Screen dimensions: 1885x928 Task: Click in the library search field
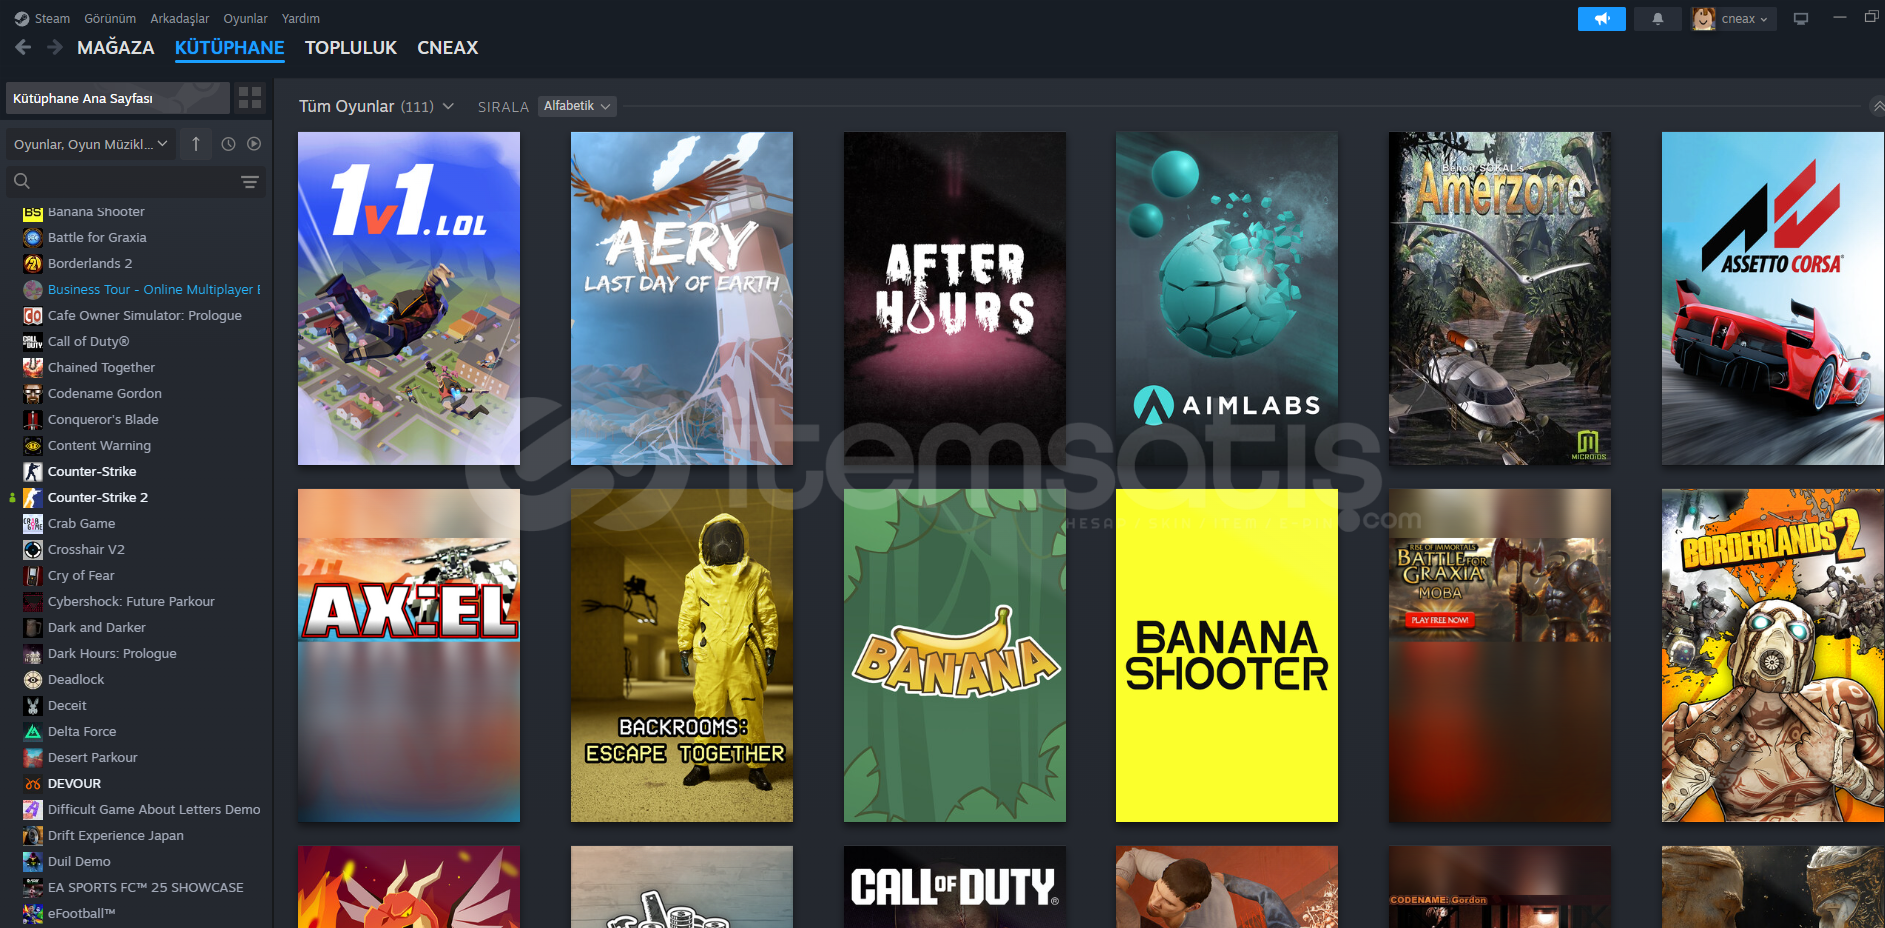tap(135, 181)
